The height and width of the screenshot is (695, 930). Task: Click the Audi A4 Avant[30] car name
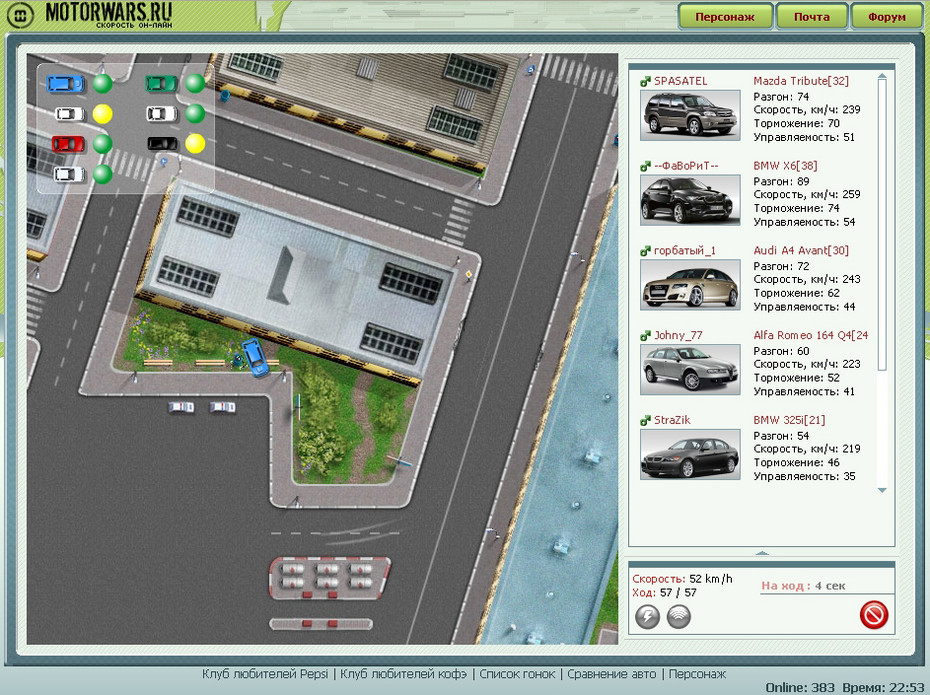point(801,251)
